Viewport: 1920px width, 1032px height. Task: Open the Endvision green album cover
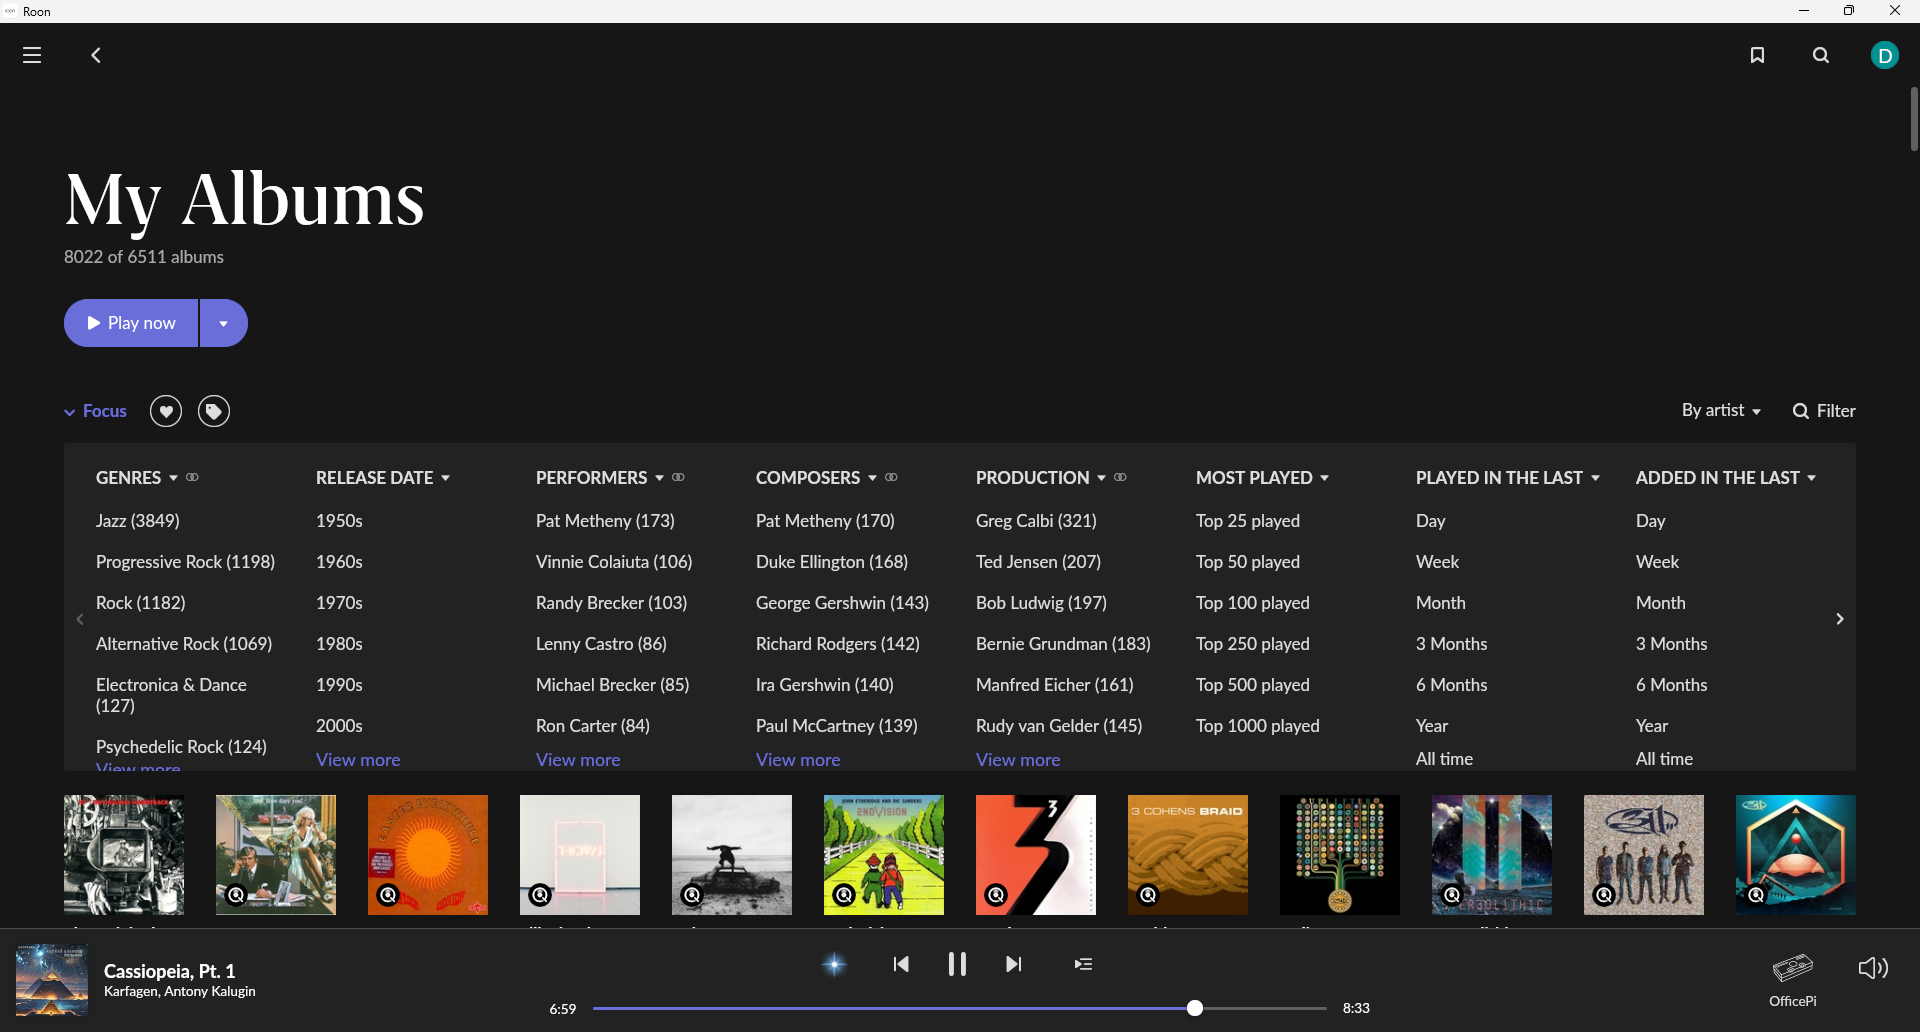point(884,855)
